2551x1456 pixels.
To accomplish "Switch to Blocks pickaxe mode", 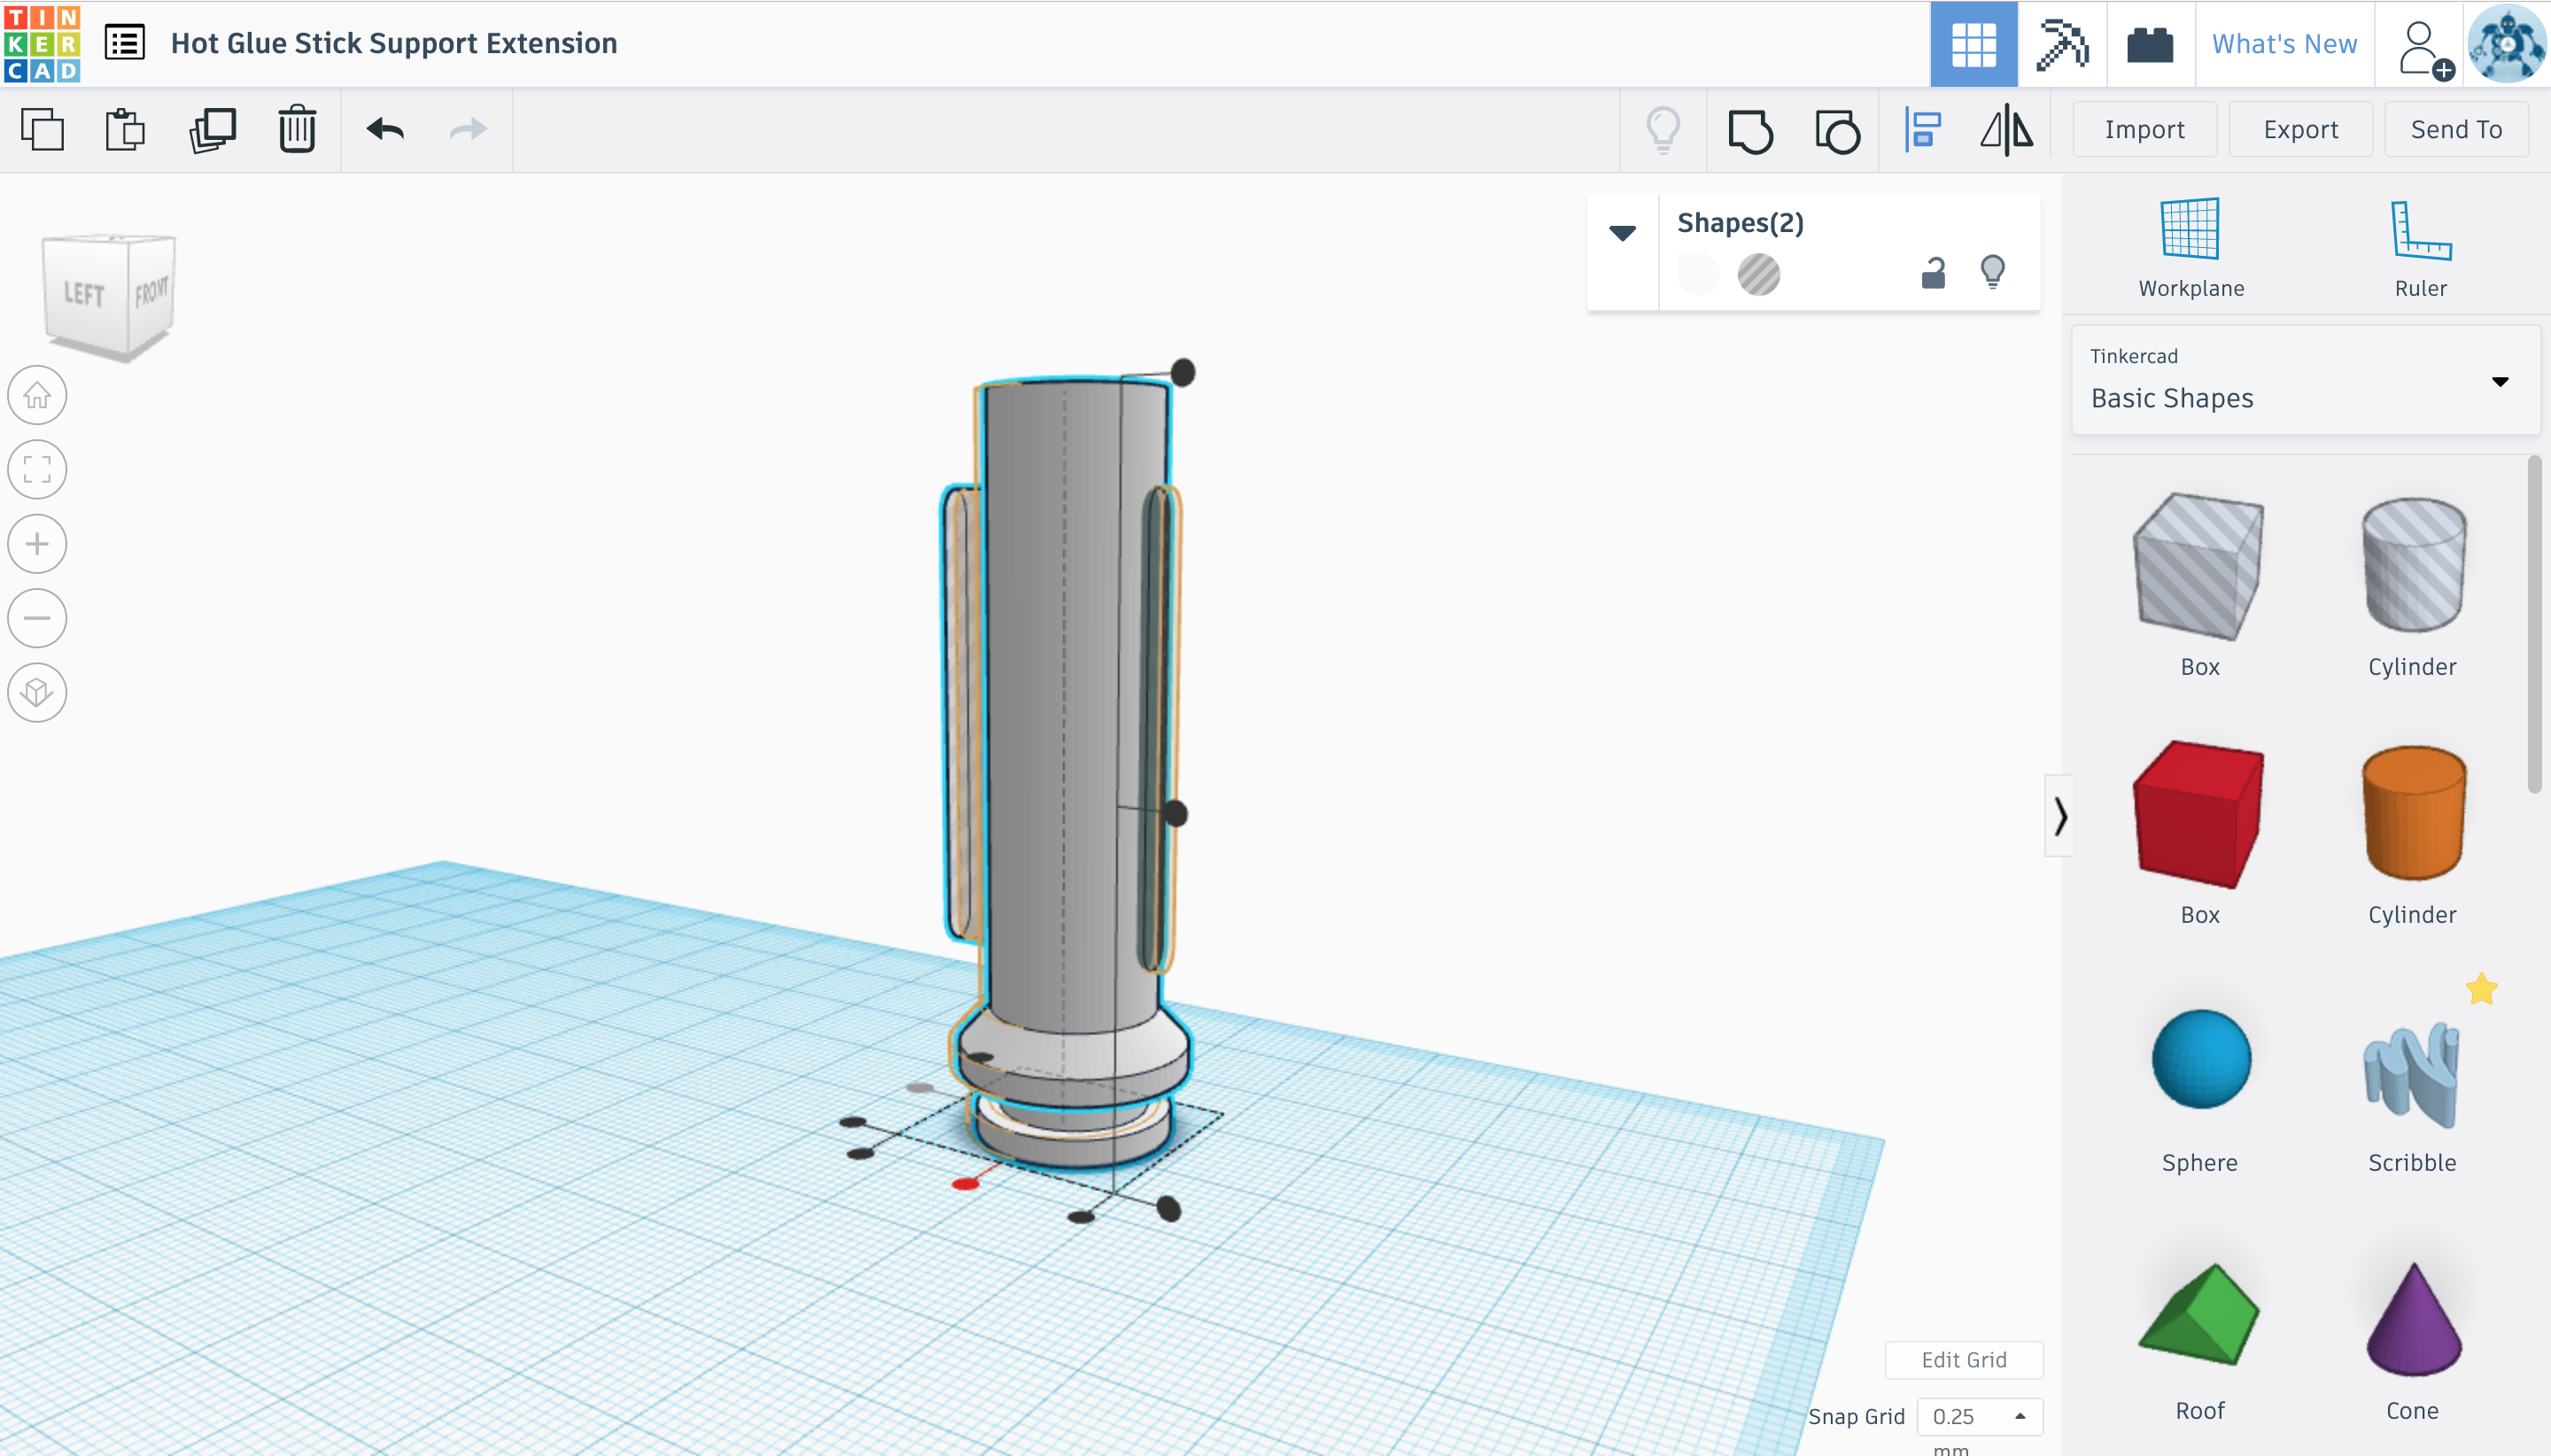I will (2062, 44).
